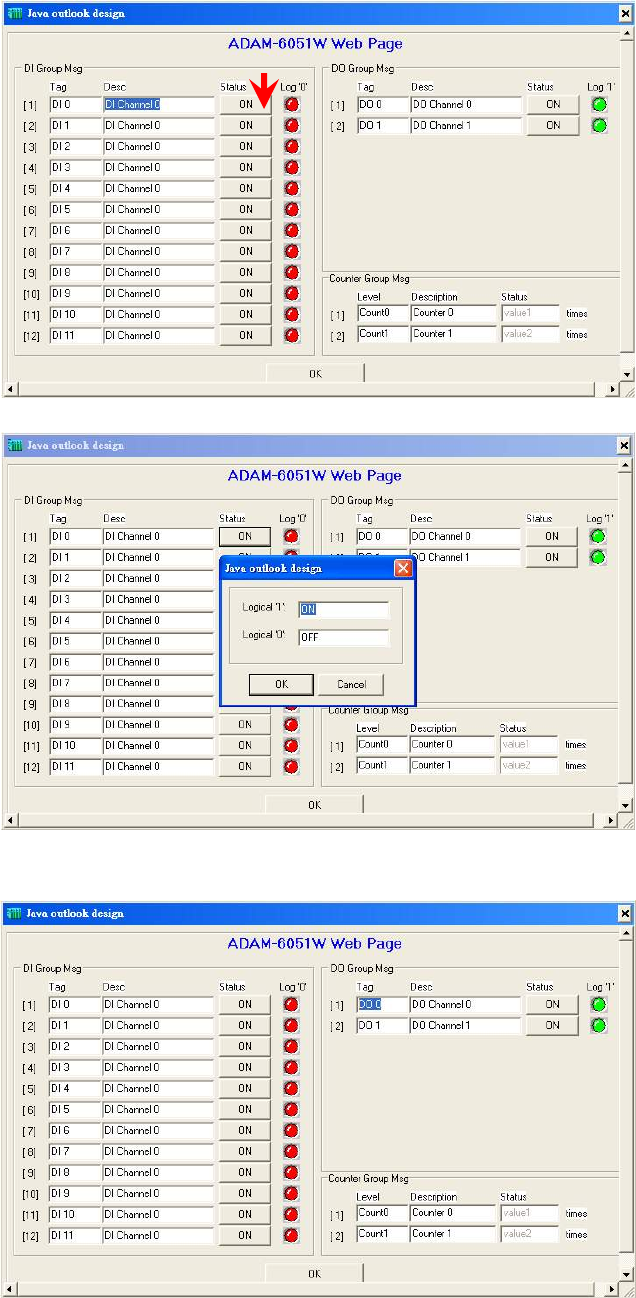Click DO 1 green LED in third screenshot
The height and width of the screenshot is (1298, 636).
click(599, 1025)
